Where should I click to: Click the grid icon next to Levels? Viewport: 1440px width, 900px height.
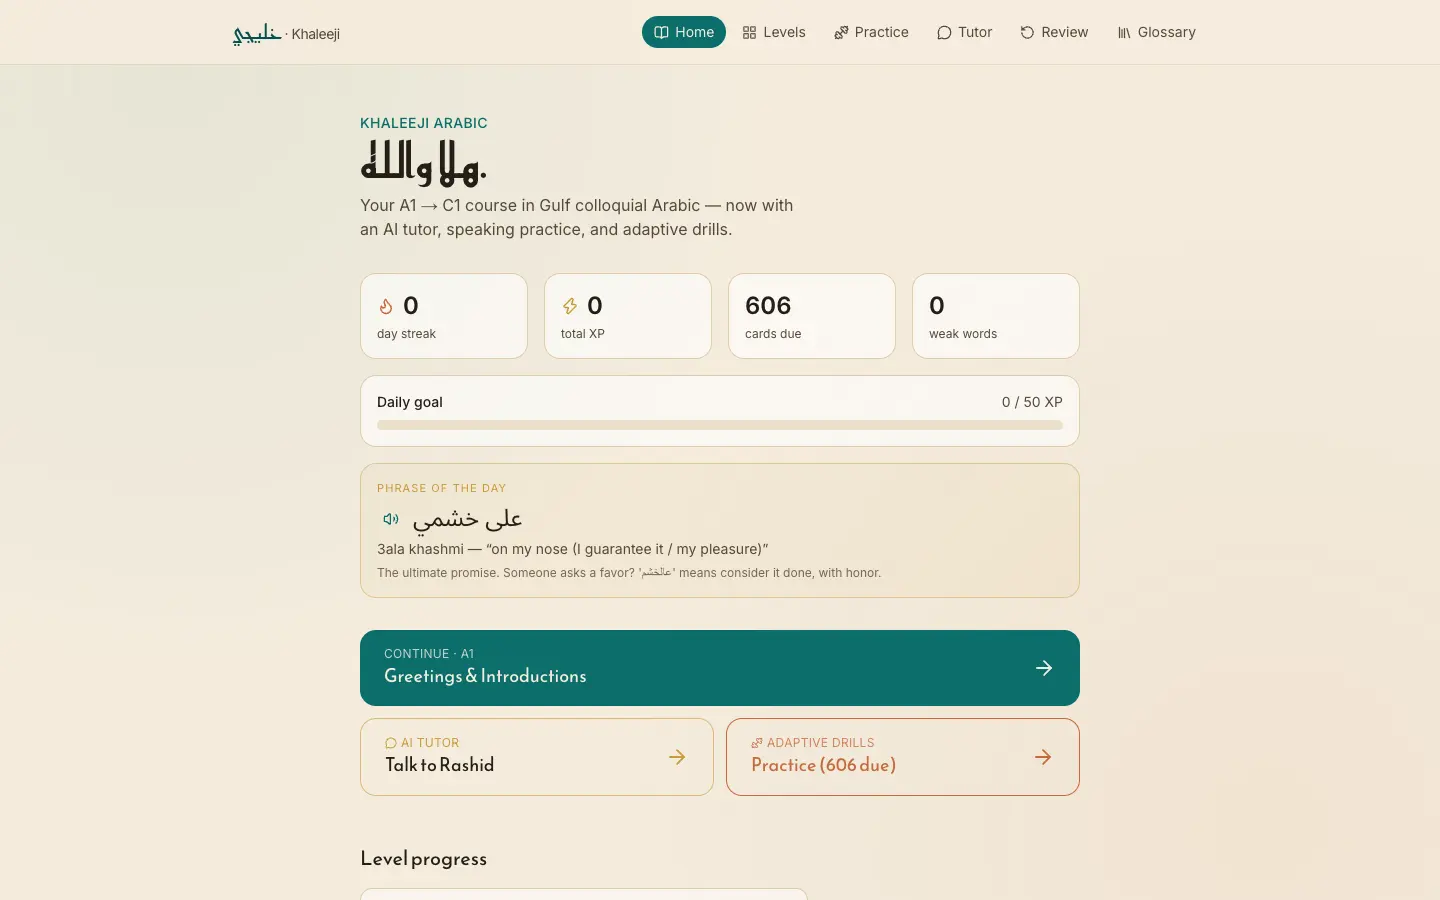(x=749, y=33)
